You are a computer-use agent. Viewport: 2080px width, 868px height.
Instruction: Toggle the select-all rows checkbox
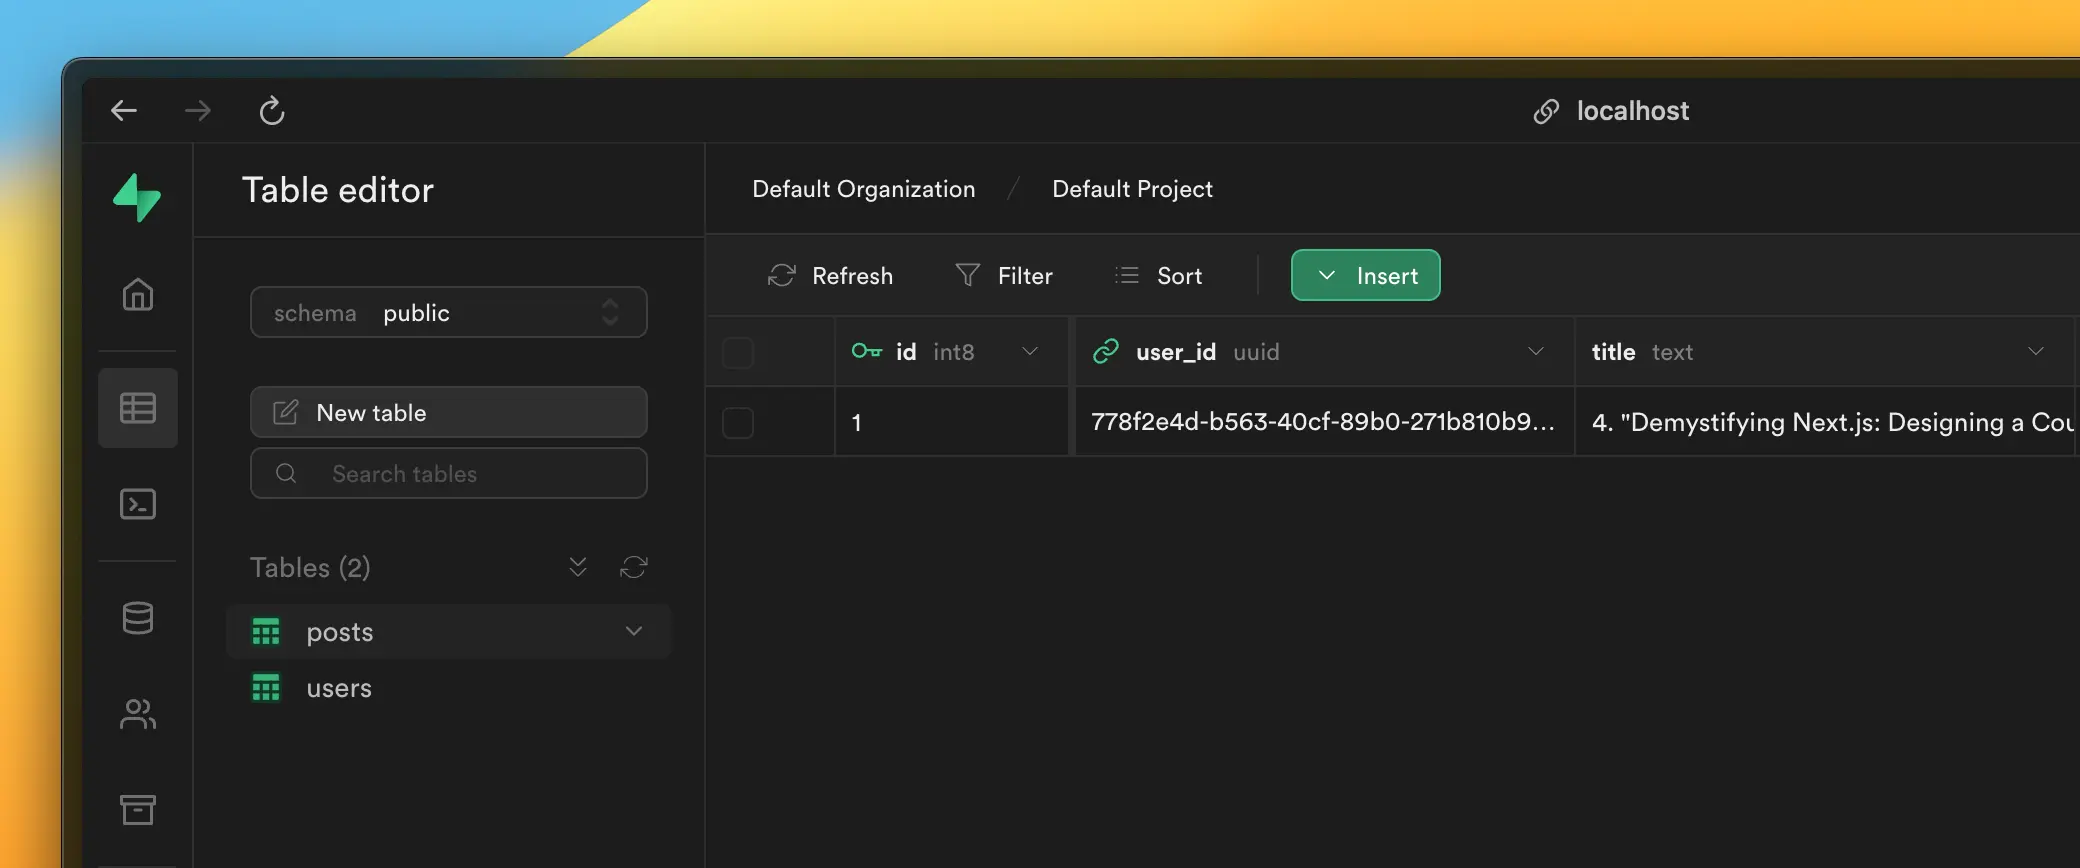pos(738,353)
